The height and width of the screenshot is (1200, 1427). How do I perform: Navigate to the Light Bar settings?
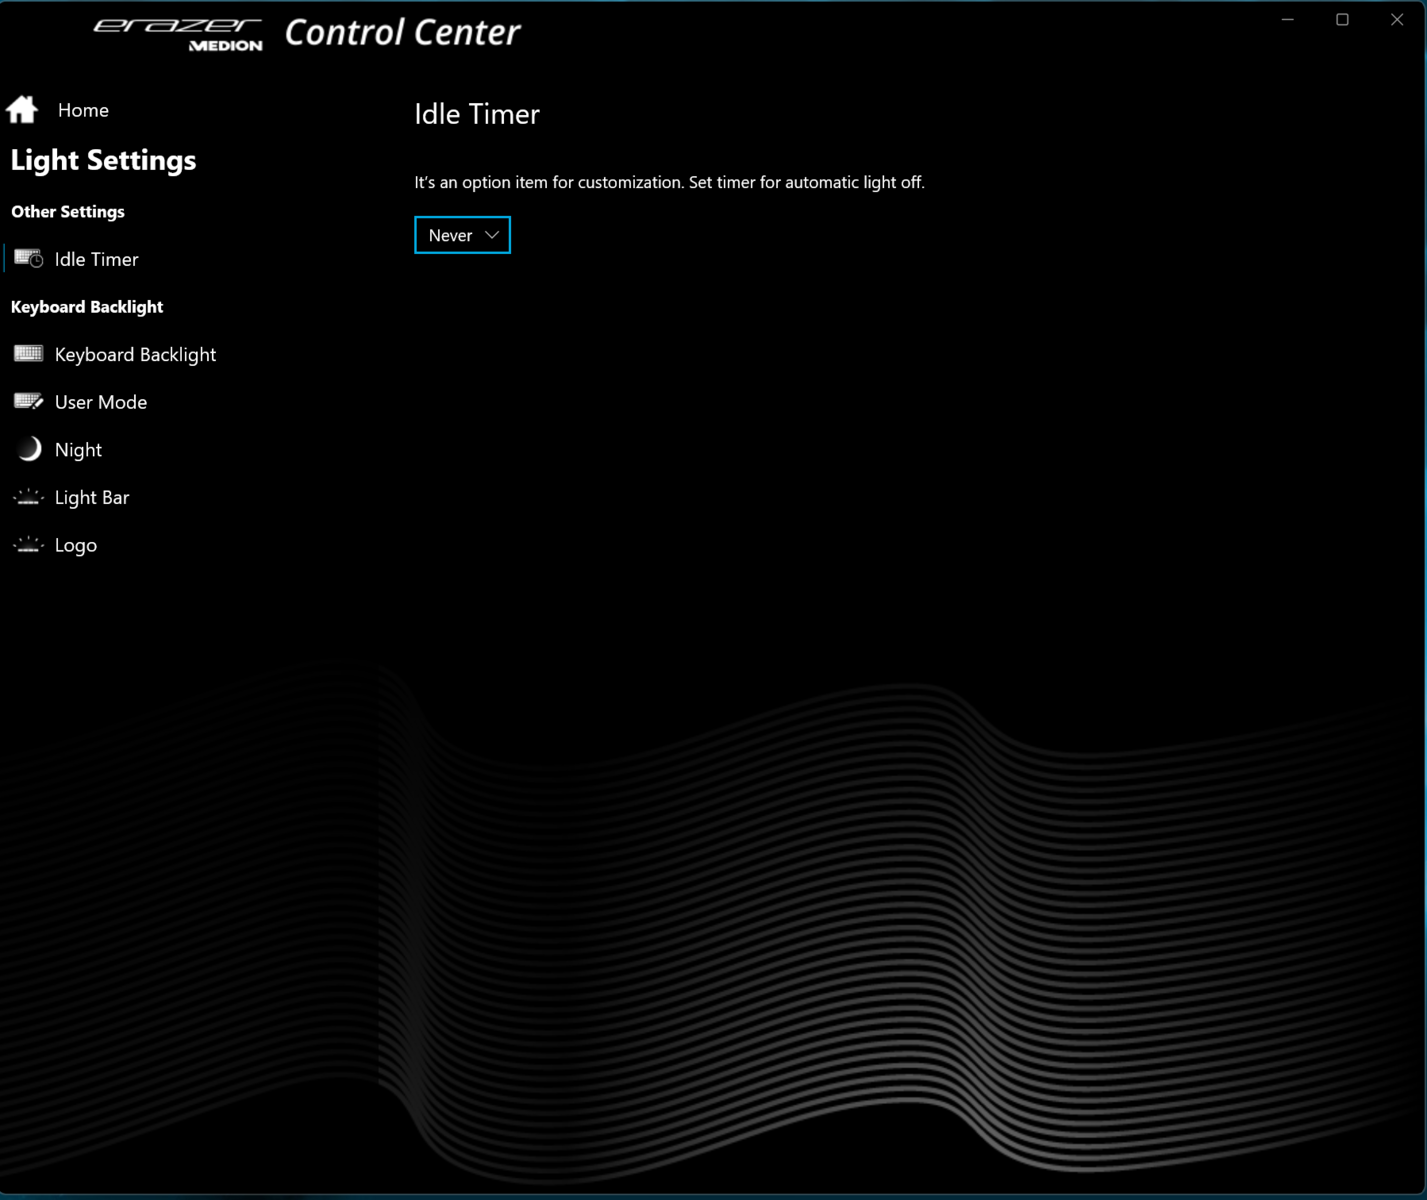[92, 497]
